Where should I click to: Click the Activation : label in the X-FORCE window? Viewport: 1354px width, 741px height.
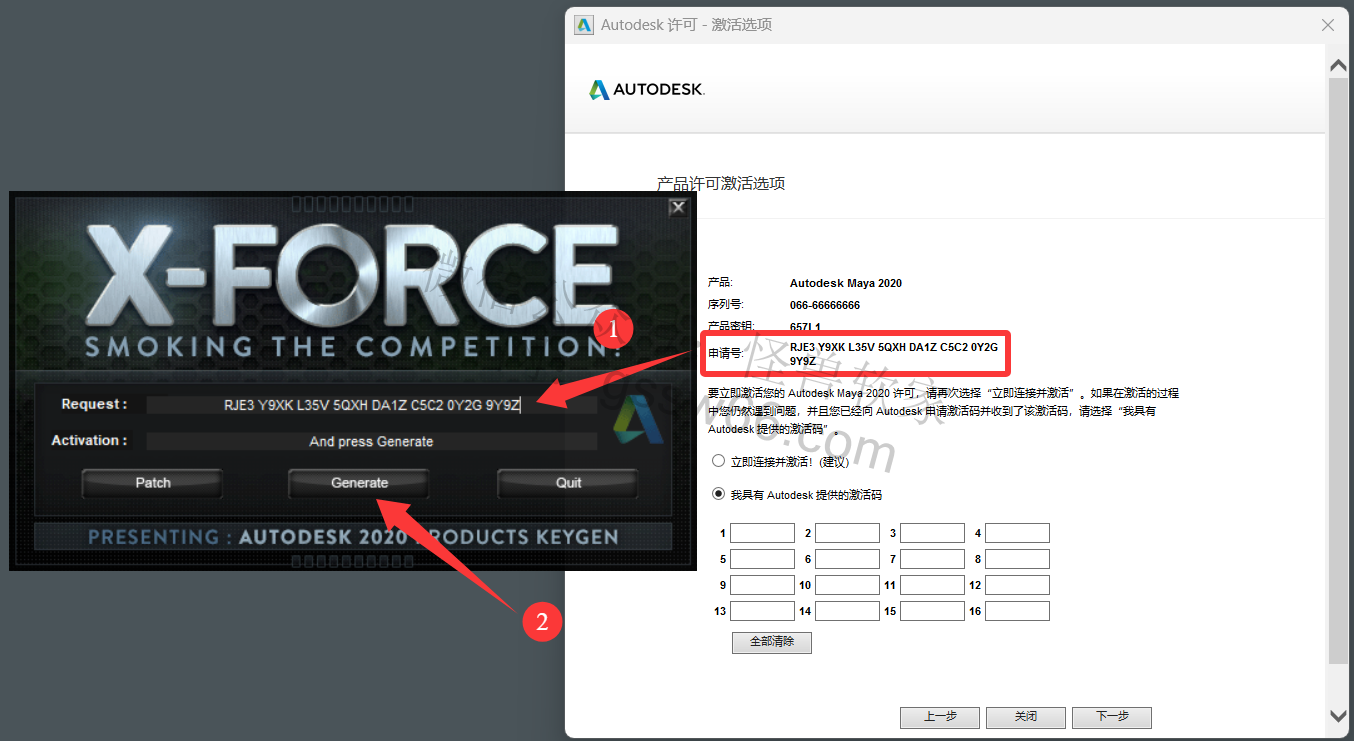coord(90,441)
